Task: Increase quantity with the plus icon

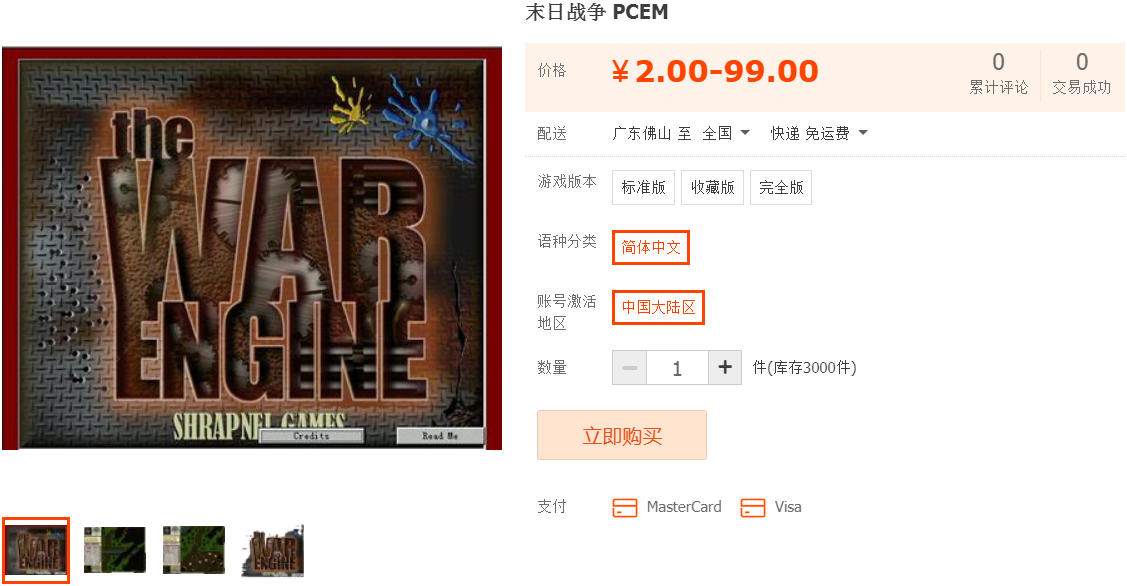Action: [x=725, y=367]
